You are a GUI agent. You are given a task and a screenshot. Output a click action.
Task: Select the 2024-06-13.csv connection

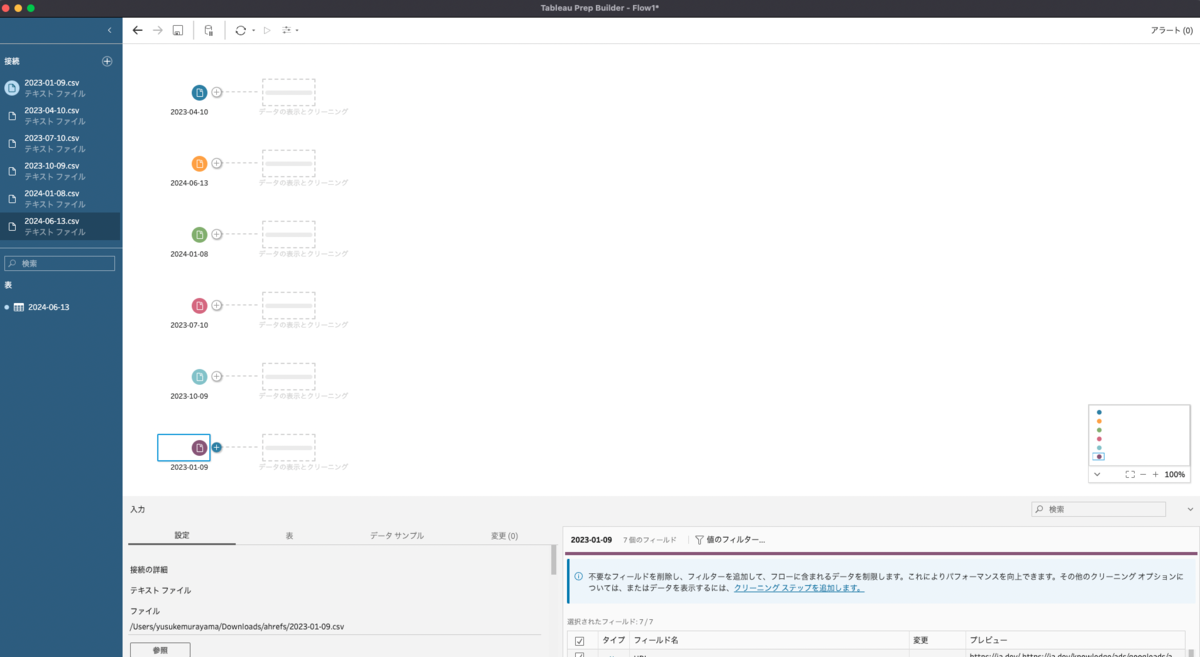(x=60, y=226)
